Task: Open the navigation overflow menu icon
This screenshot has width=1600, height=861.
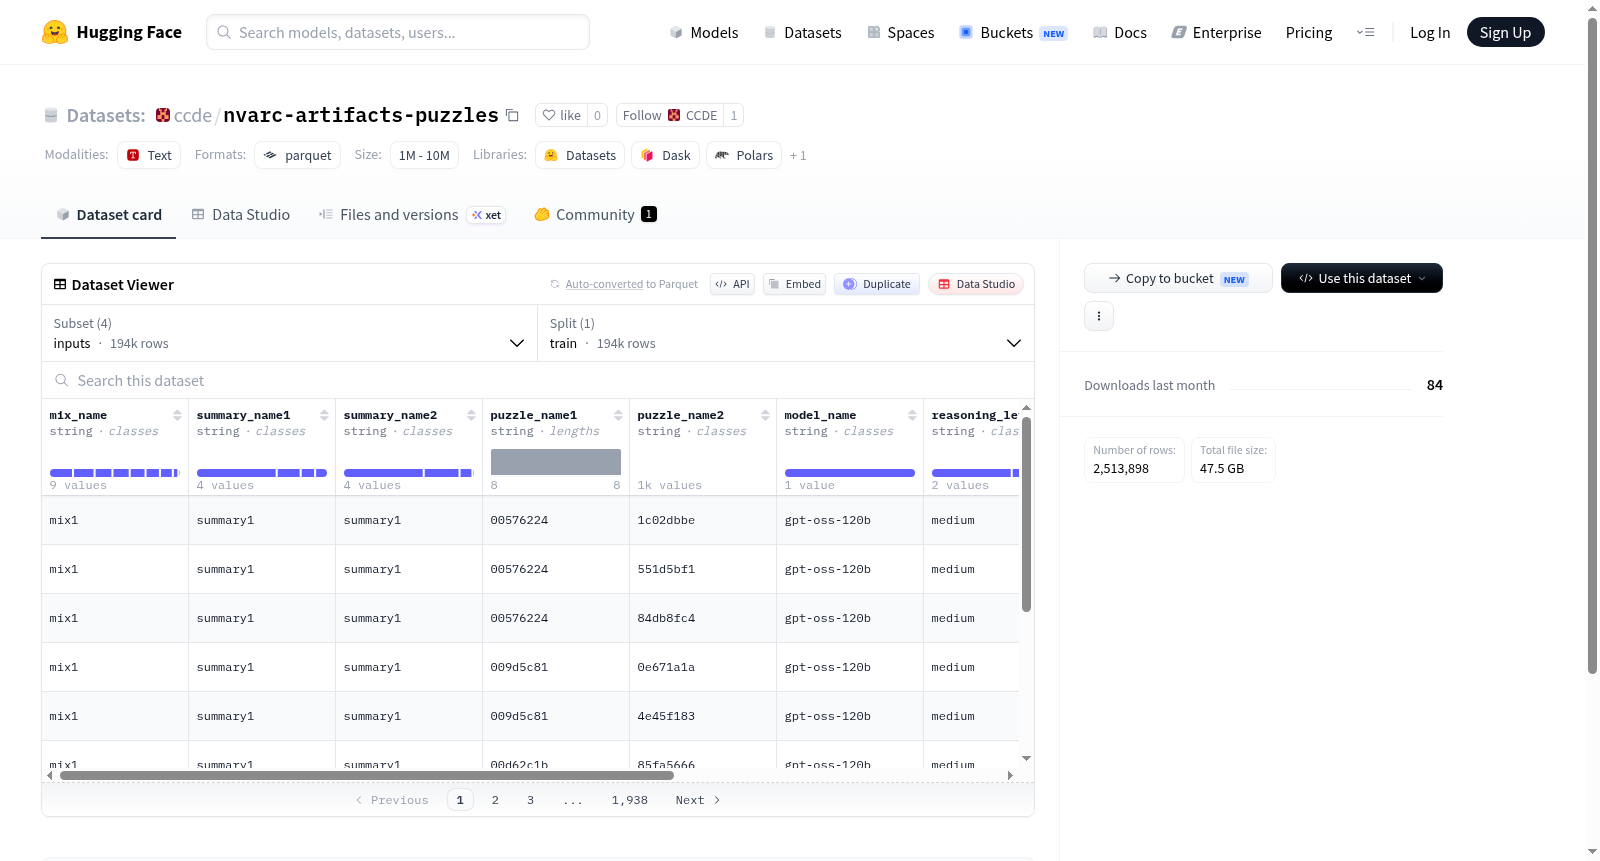Action: (1365, 32)
